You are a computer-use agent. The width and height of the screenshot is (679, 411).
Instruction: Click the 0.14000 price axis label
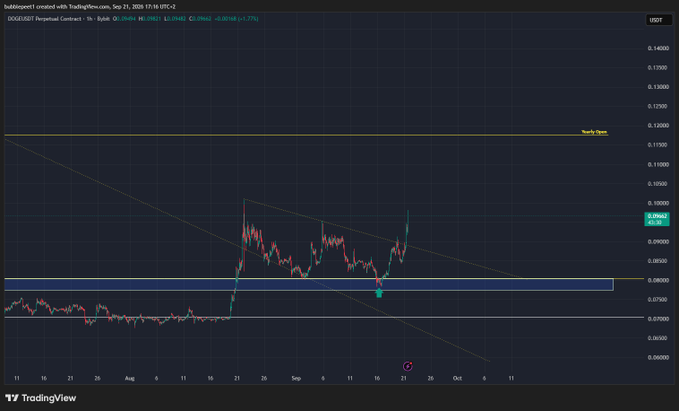[658, 49]
